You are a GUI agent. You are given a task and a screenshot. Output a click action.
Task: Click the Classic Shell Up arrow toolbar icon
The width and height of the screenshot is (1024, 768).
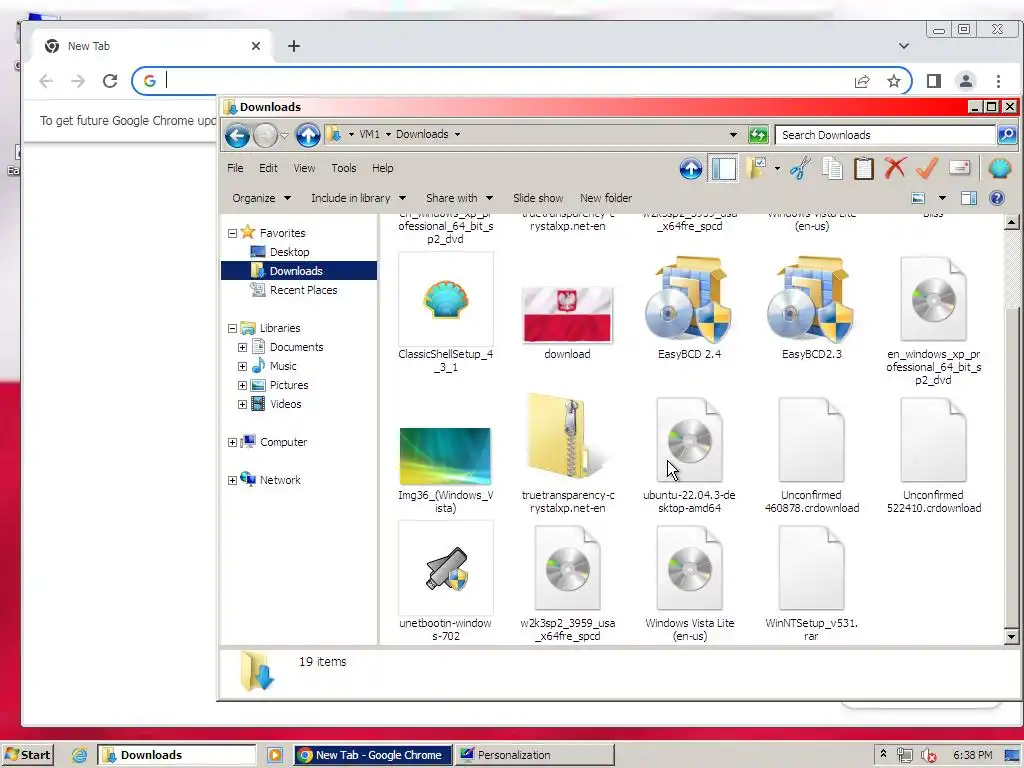click(690, 168)
